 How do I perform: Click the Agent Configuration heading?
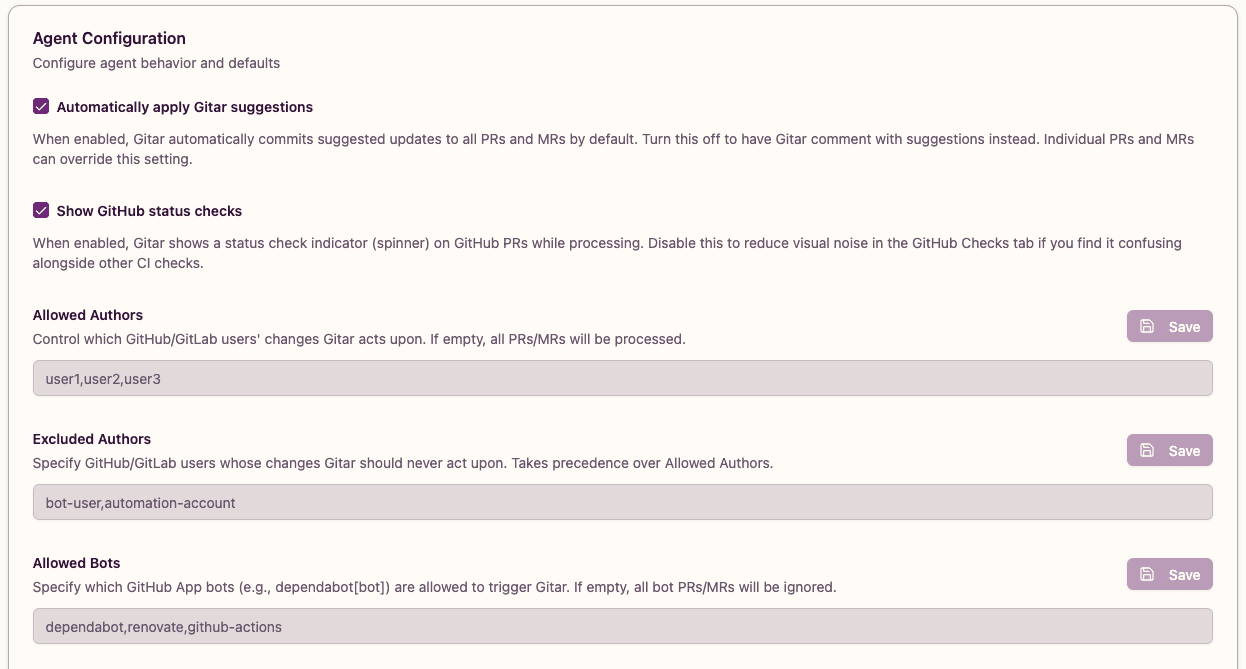point(109,38)
